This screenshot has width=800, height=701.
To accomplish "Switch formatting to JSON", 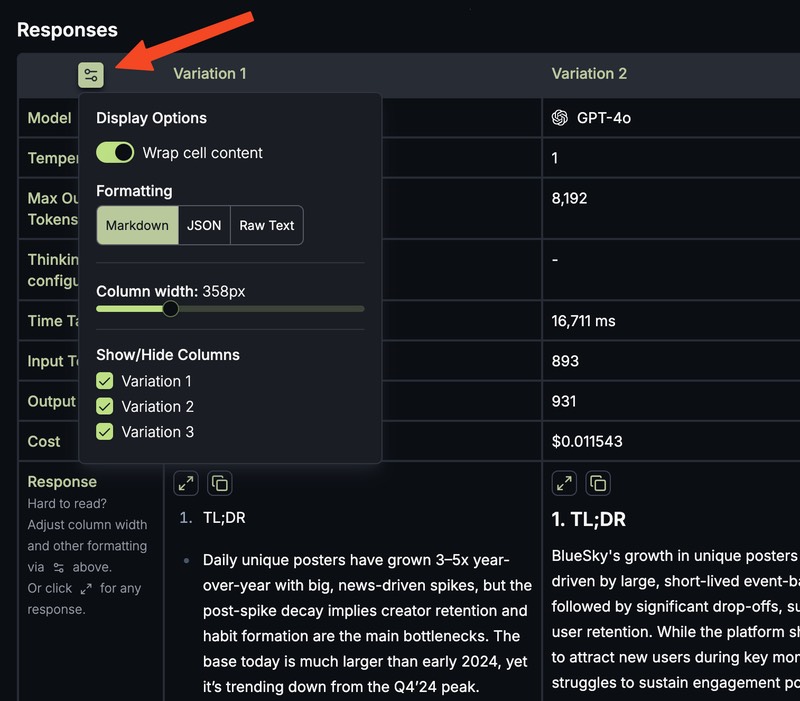I will (x=204, y=225).
